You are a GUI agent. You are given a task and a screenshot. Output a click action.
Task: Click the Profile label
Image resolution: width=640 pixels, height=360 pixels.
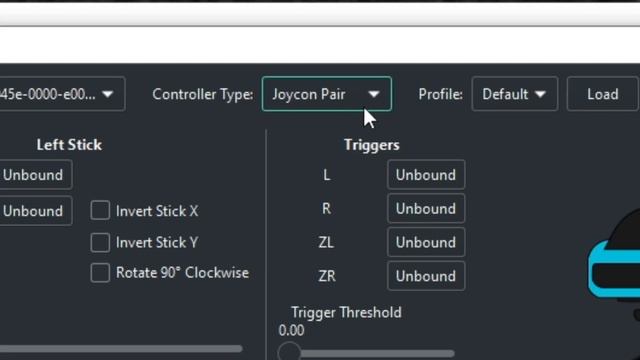tap(440, 94)
